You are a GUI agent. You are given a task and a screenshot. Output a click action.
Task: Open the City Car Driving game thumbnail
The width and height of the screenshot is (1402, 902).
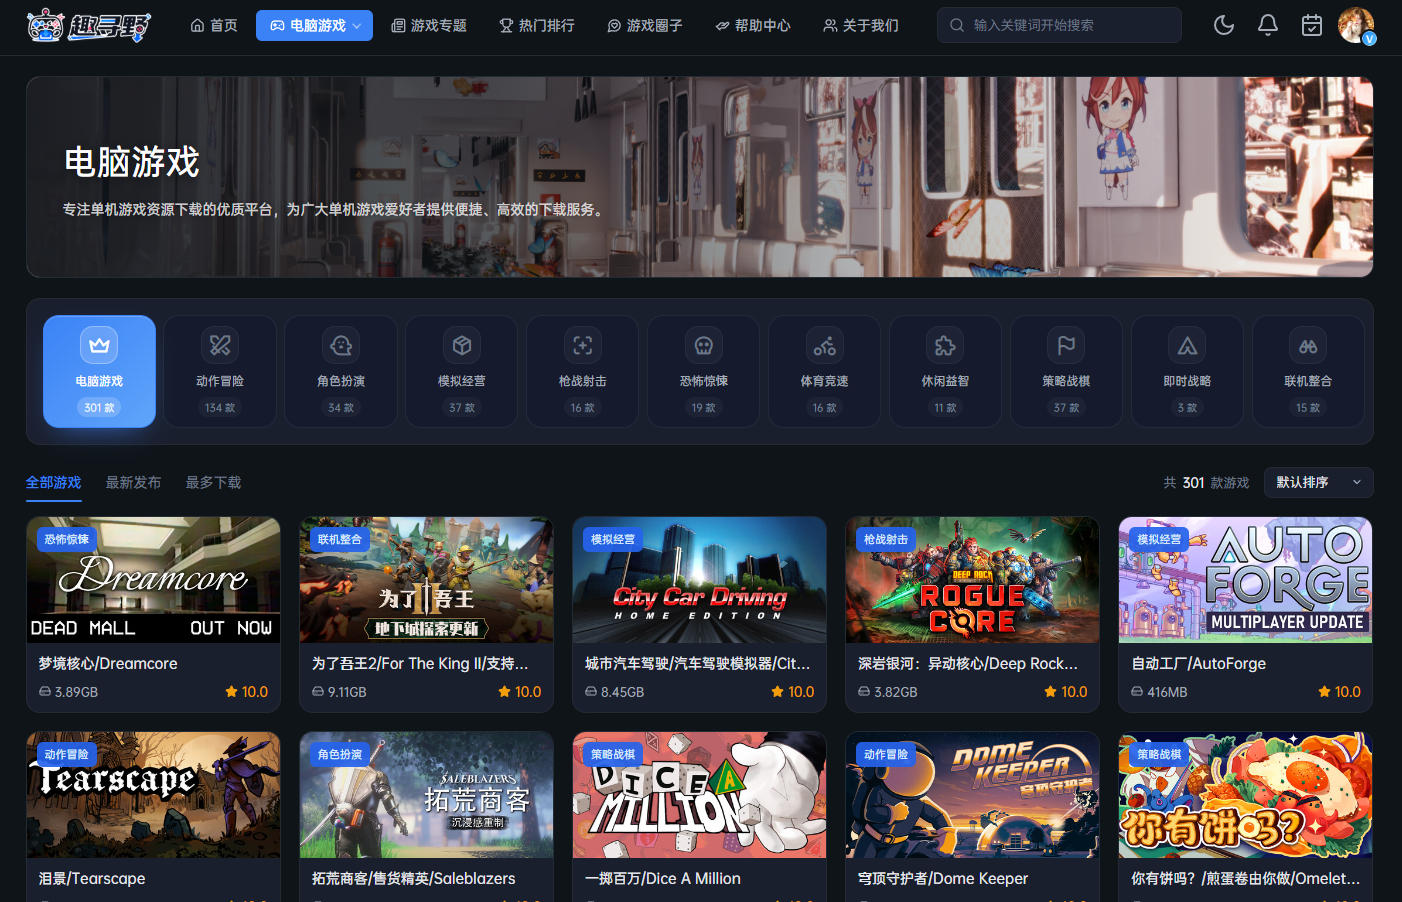[699, 580]
